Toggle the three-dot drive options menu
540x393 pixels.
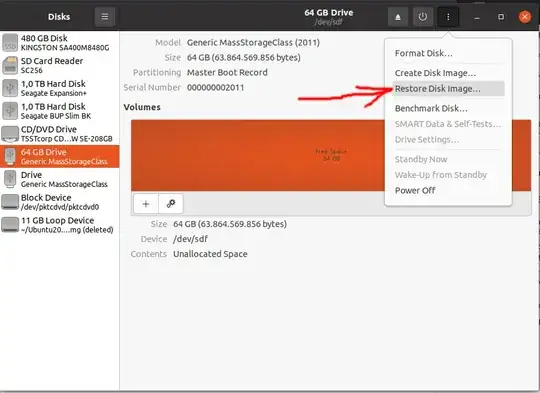coord(448,17)
